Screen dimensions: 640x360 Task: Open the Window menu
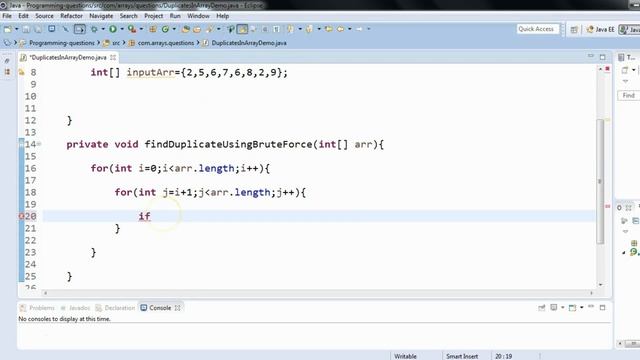click(198, 16)
